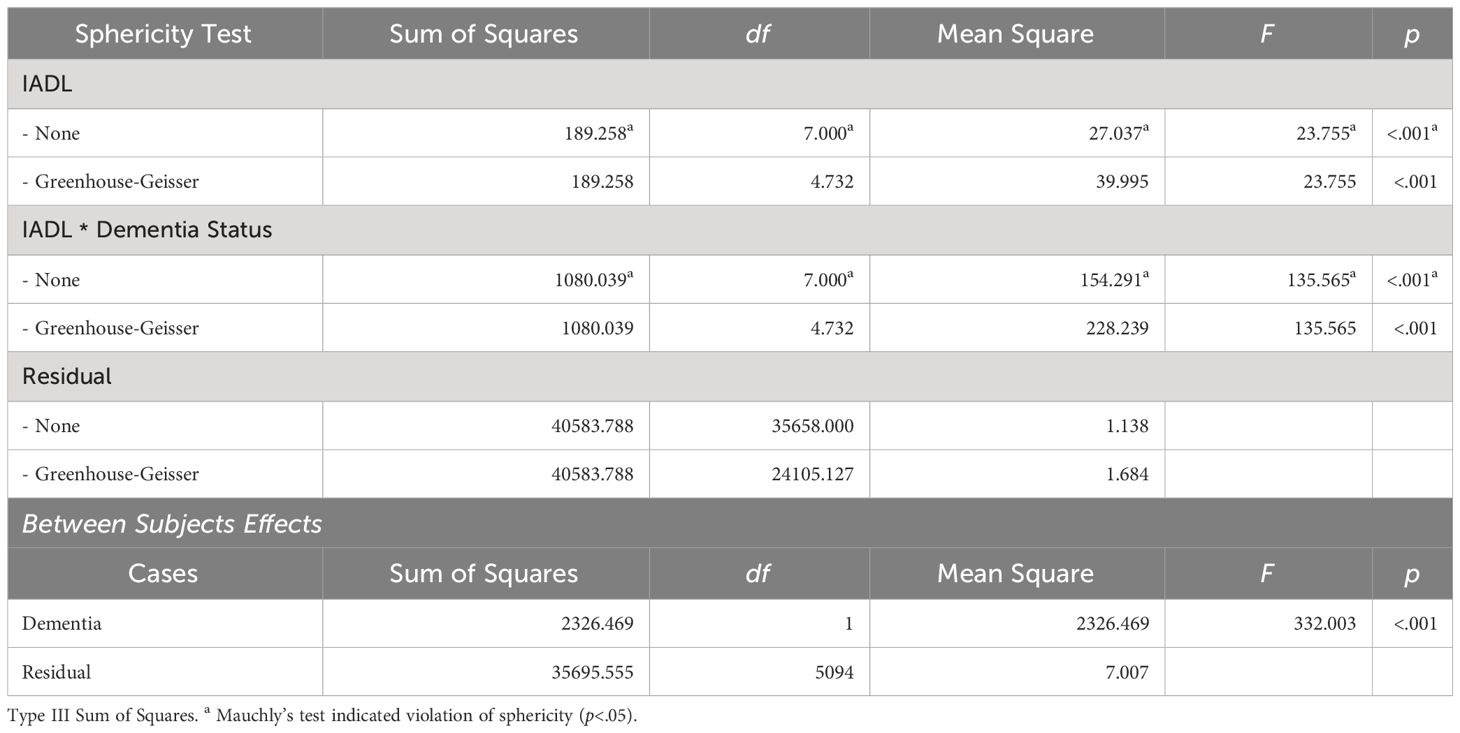Click the Sphericity Test column header

(x=165, y=34)
